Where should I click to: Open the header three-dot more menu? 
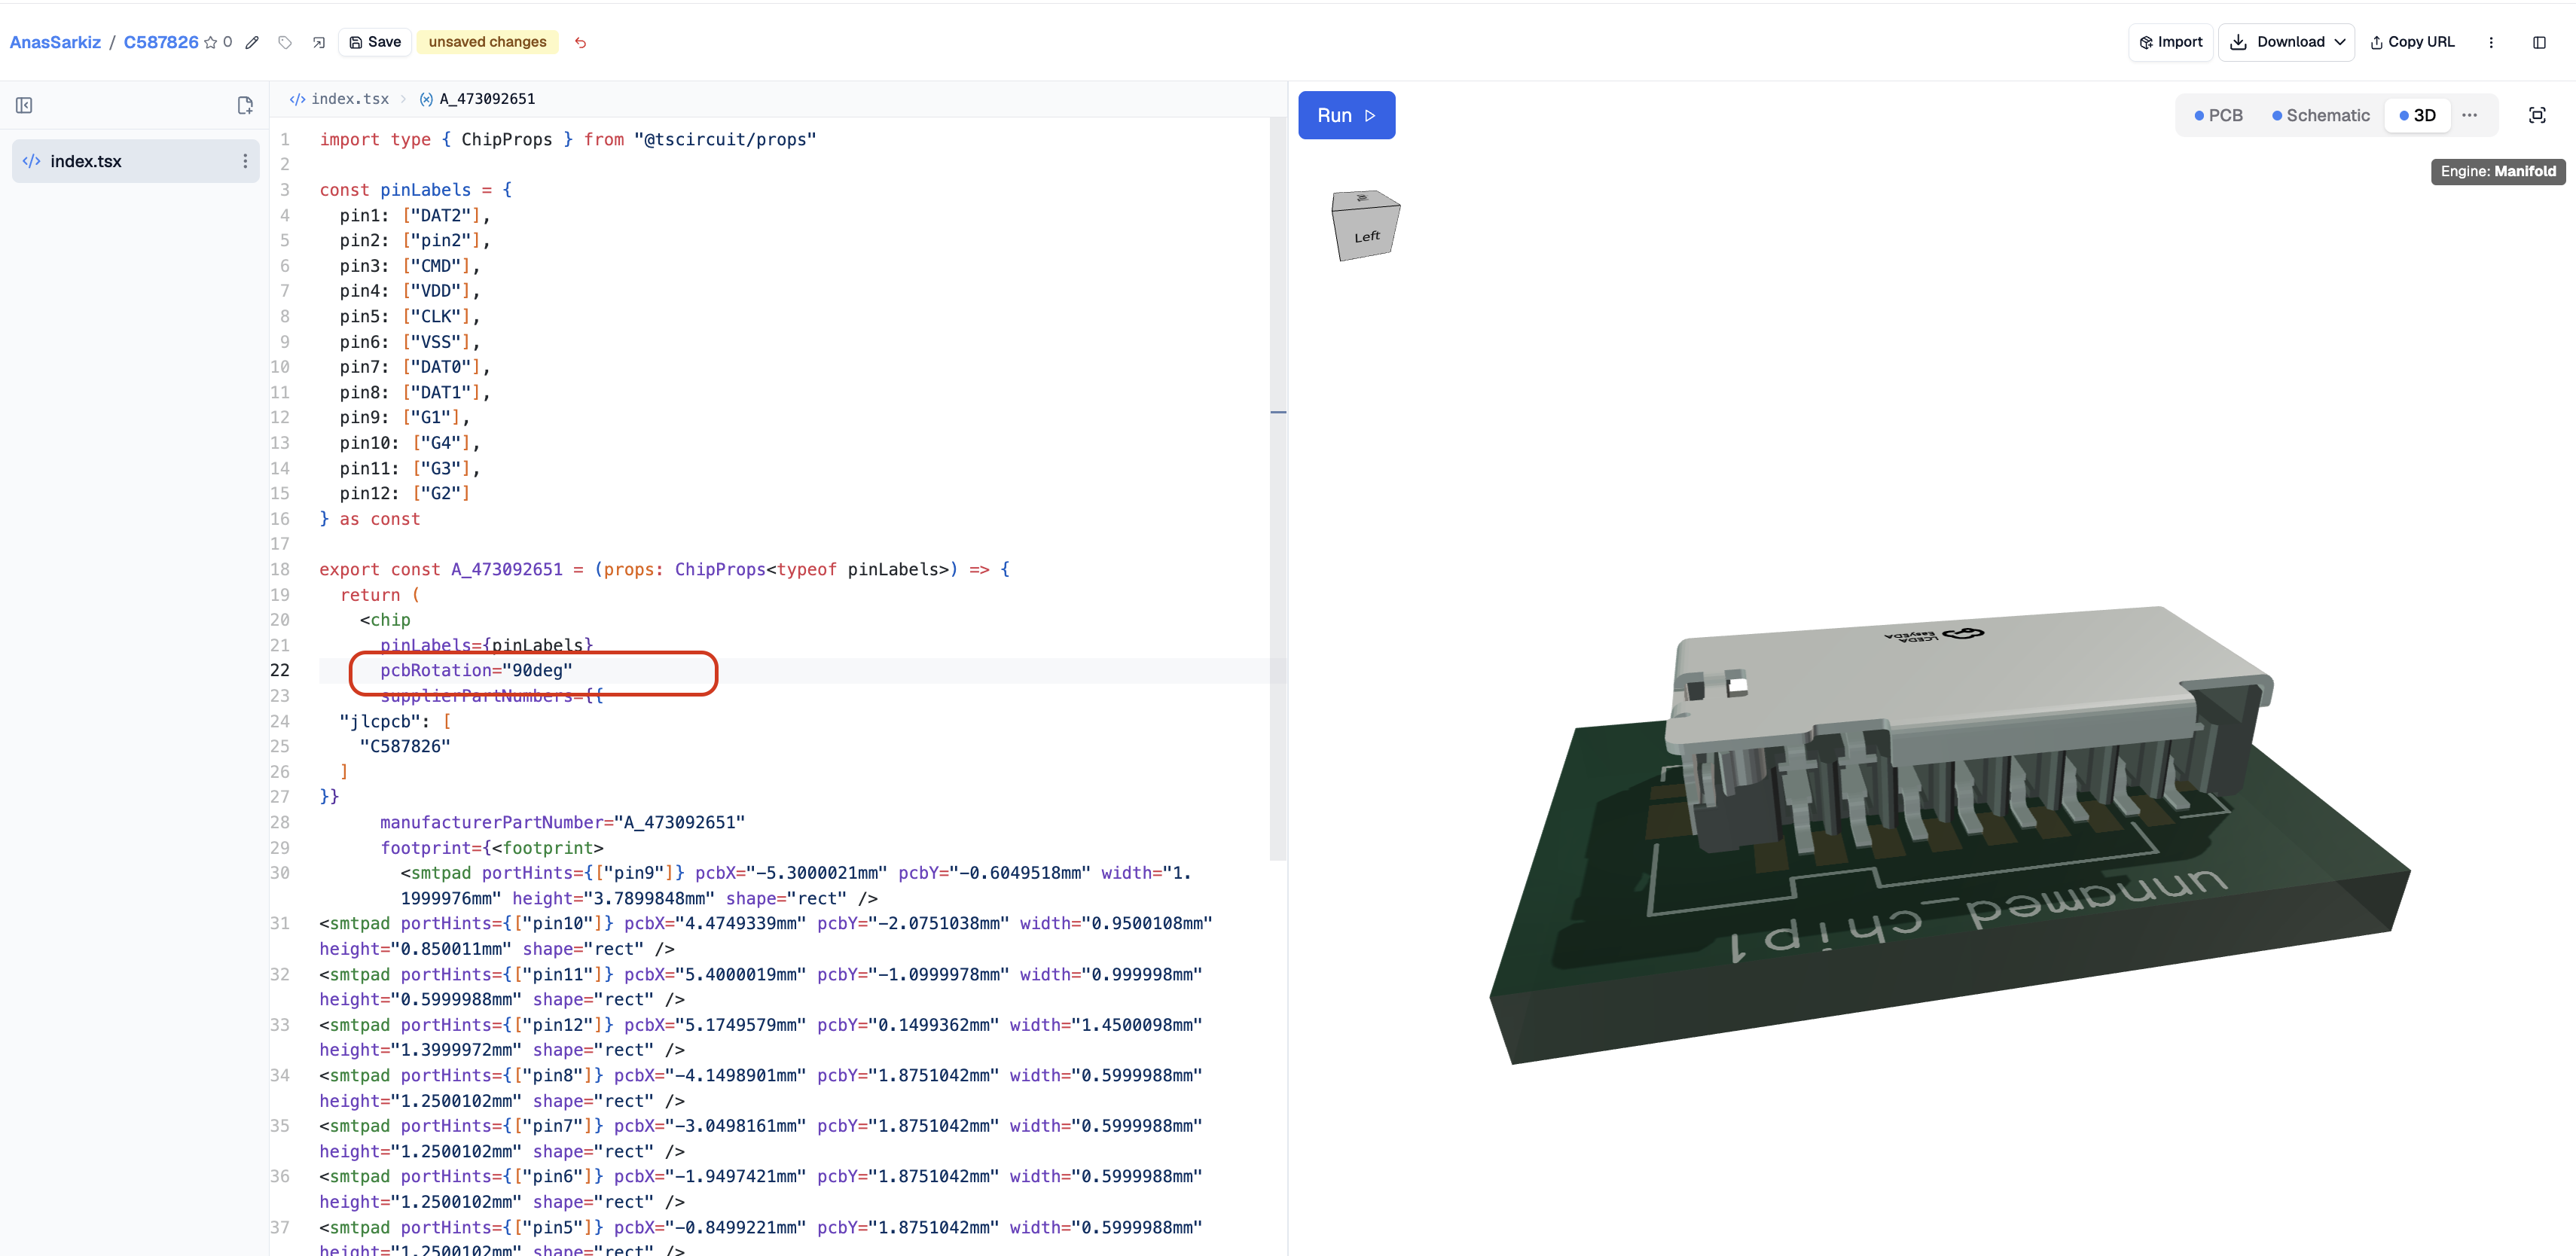[2491, 42]
